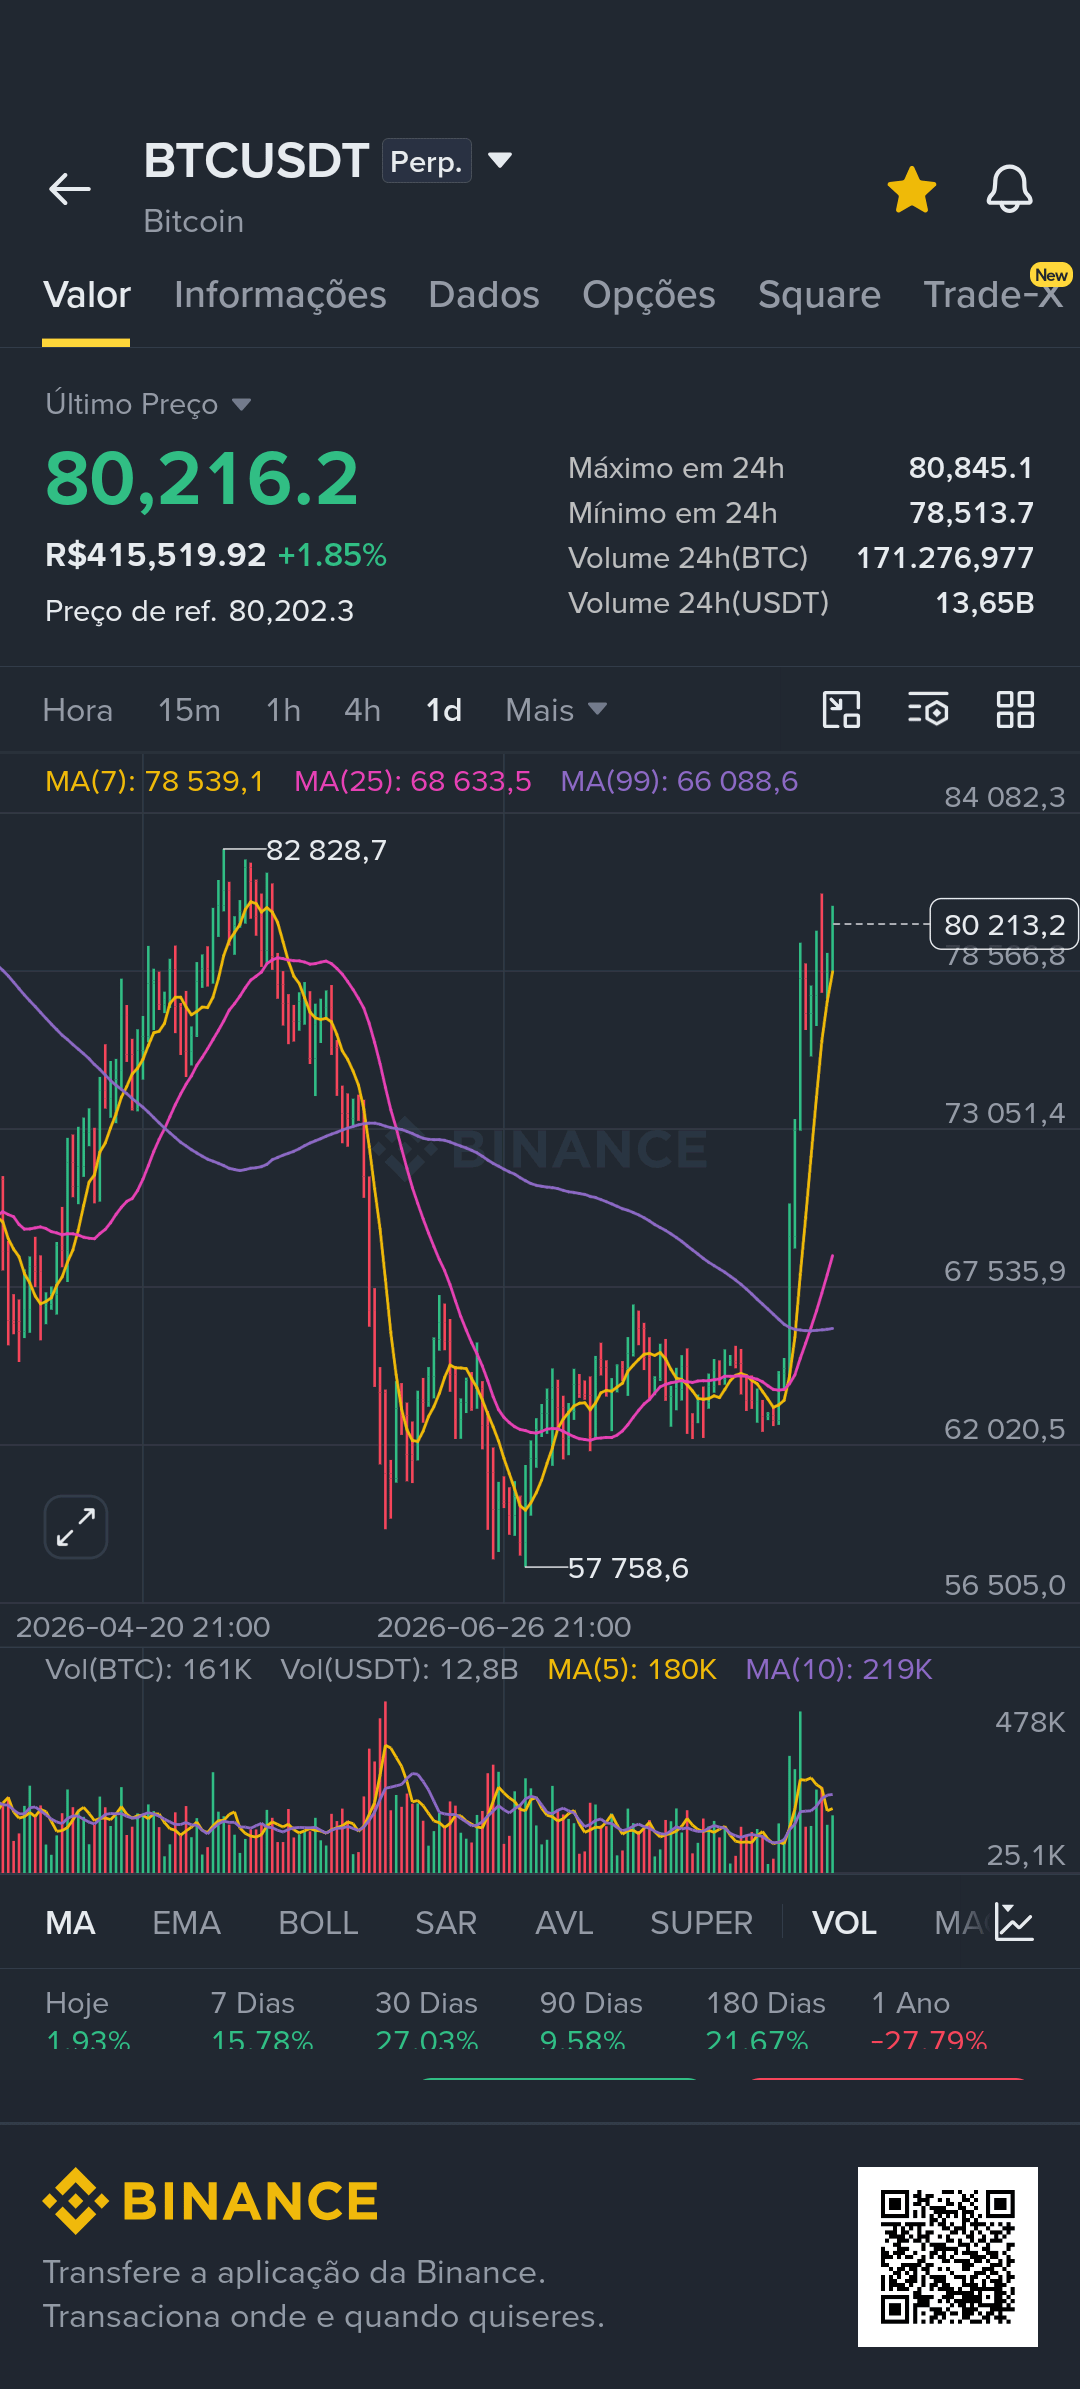Click the 82 828,7 high marker

coord(326,850)
